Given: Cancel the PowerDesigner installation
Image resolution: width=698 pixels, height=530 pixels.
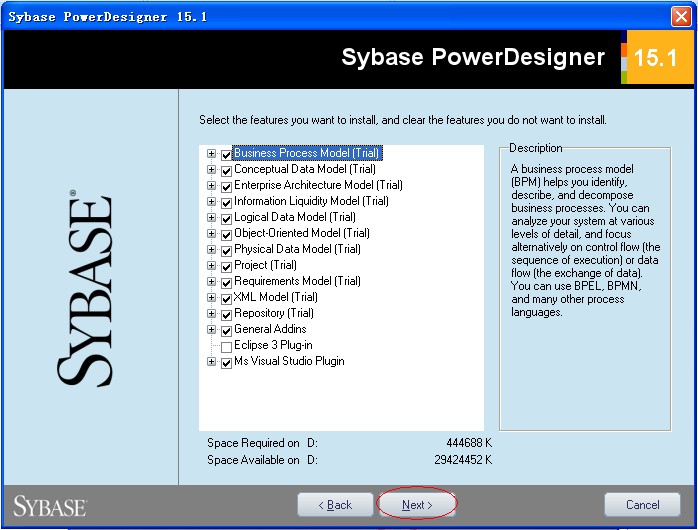Looking at the screenshot, I should point(642,505).
